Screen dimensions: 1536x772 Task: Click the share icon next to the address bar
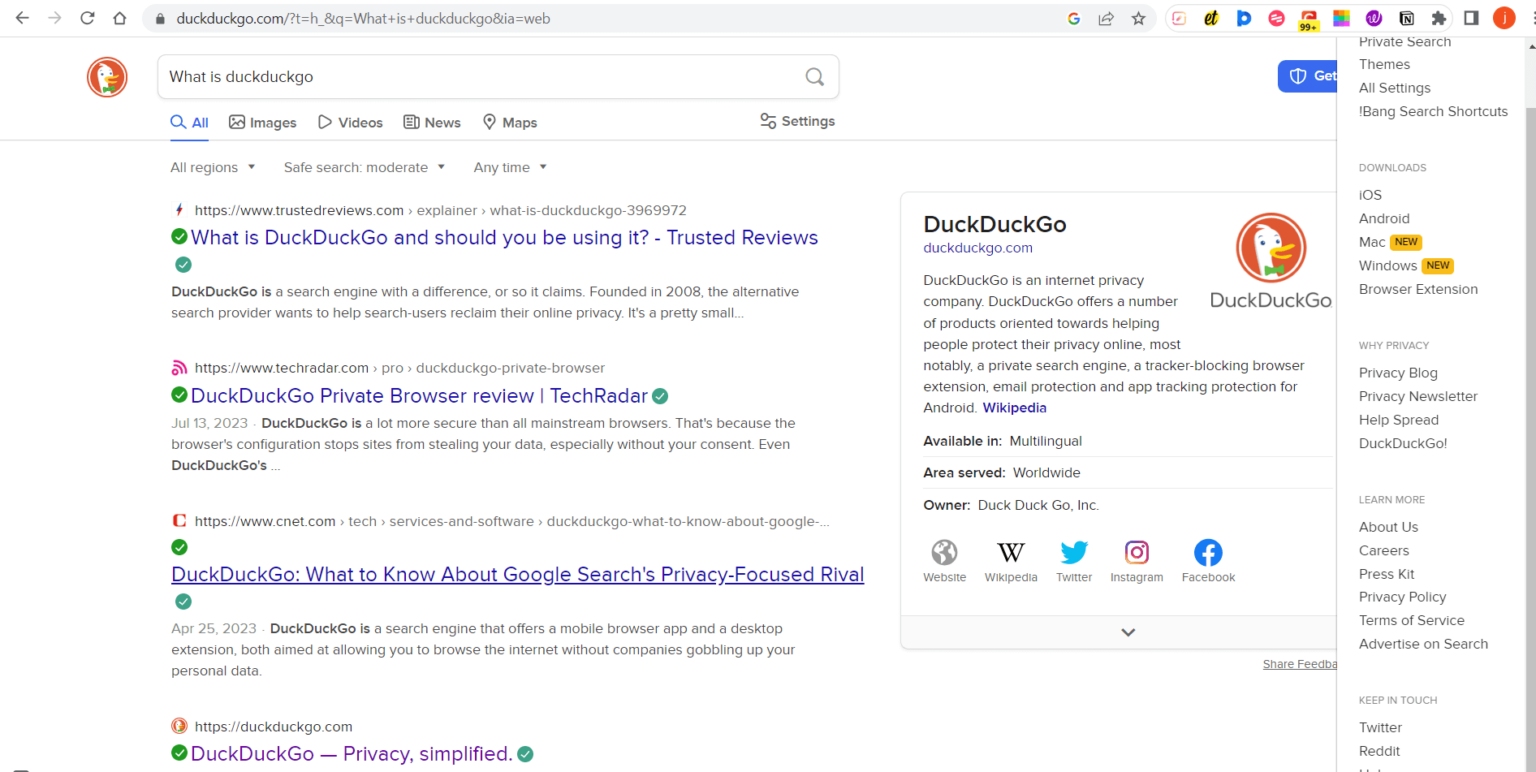pyautogui.click(x=1106, y=17)
